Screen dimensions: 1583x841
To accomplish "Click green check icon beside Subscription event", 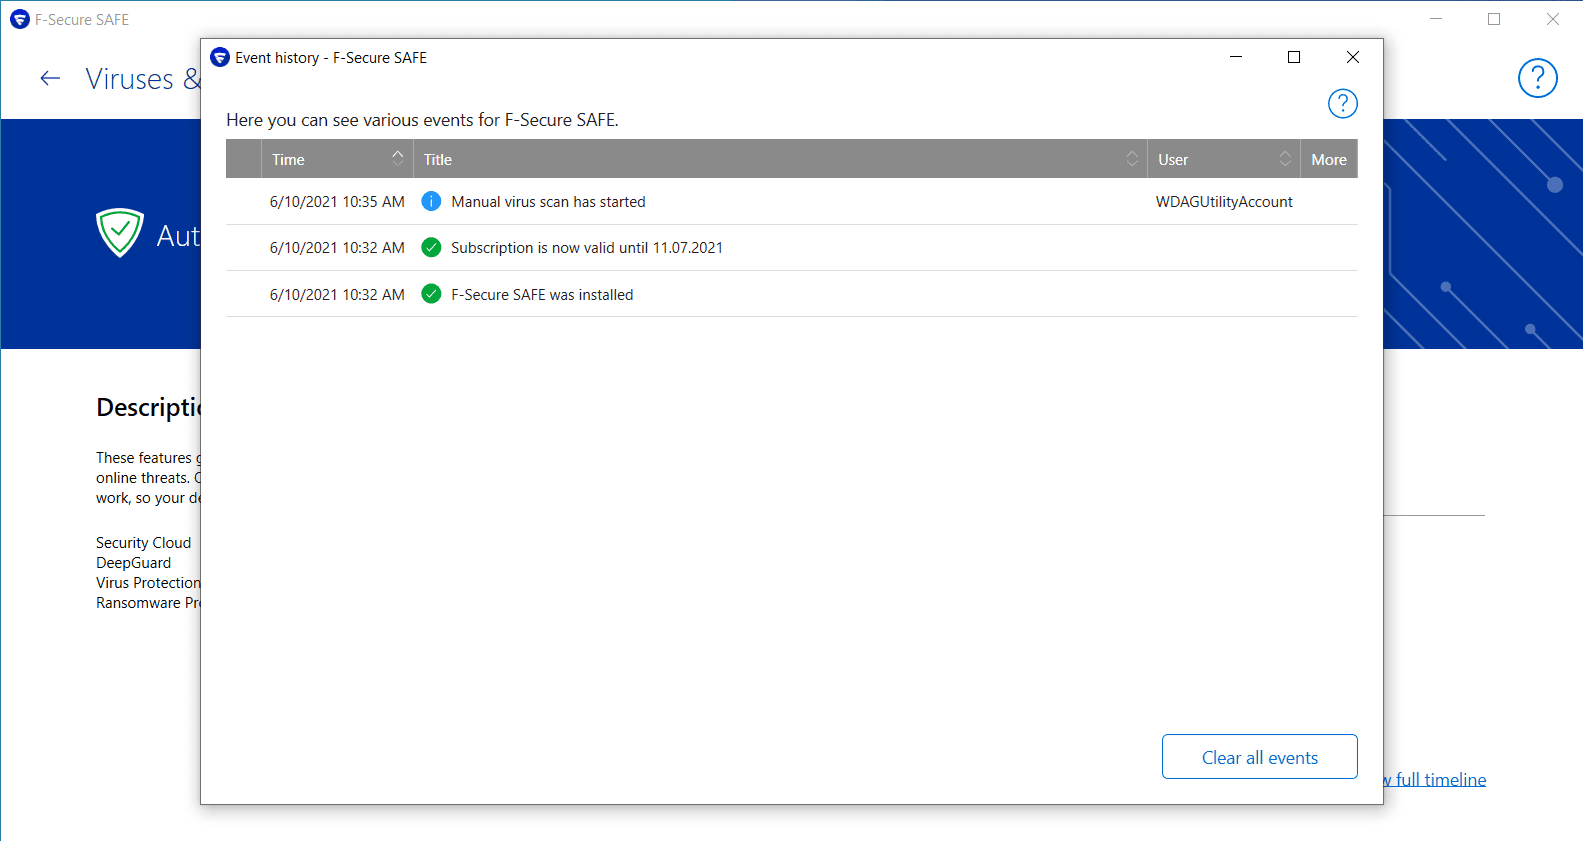I will tap(431, 247).
